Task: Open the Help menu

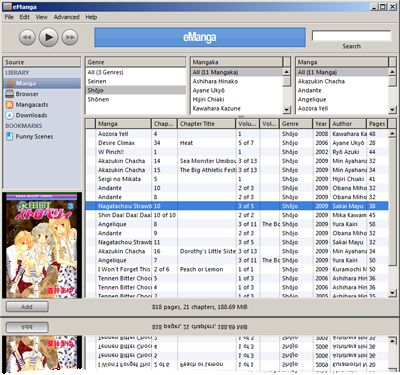Action: click(x=91, y=17)
